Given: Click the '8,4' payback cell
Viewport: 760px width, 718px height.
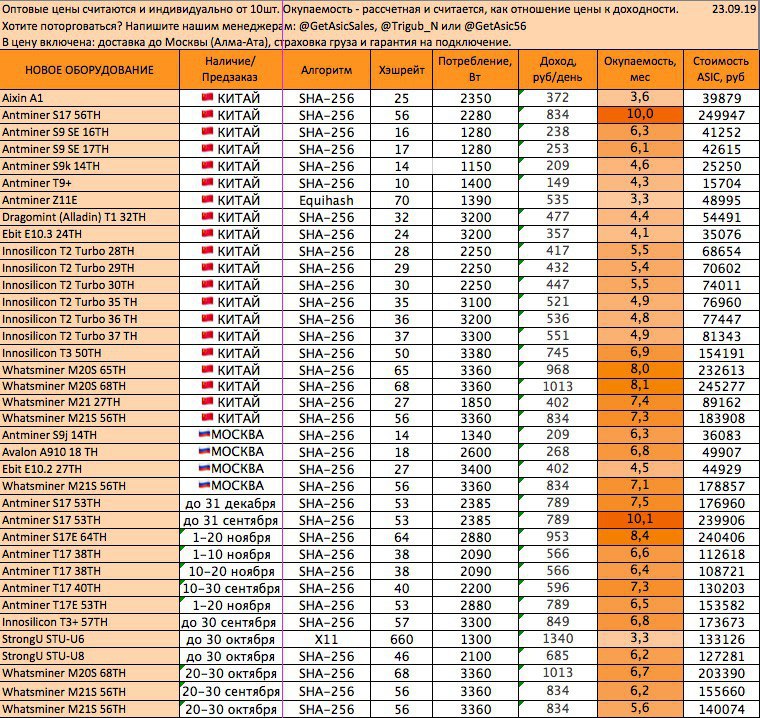Looking at the screenshot, I should 640,536.
